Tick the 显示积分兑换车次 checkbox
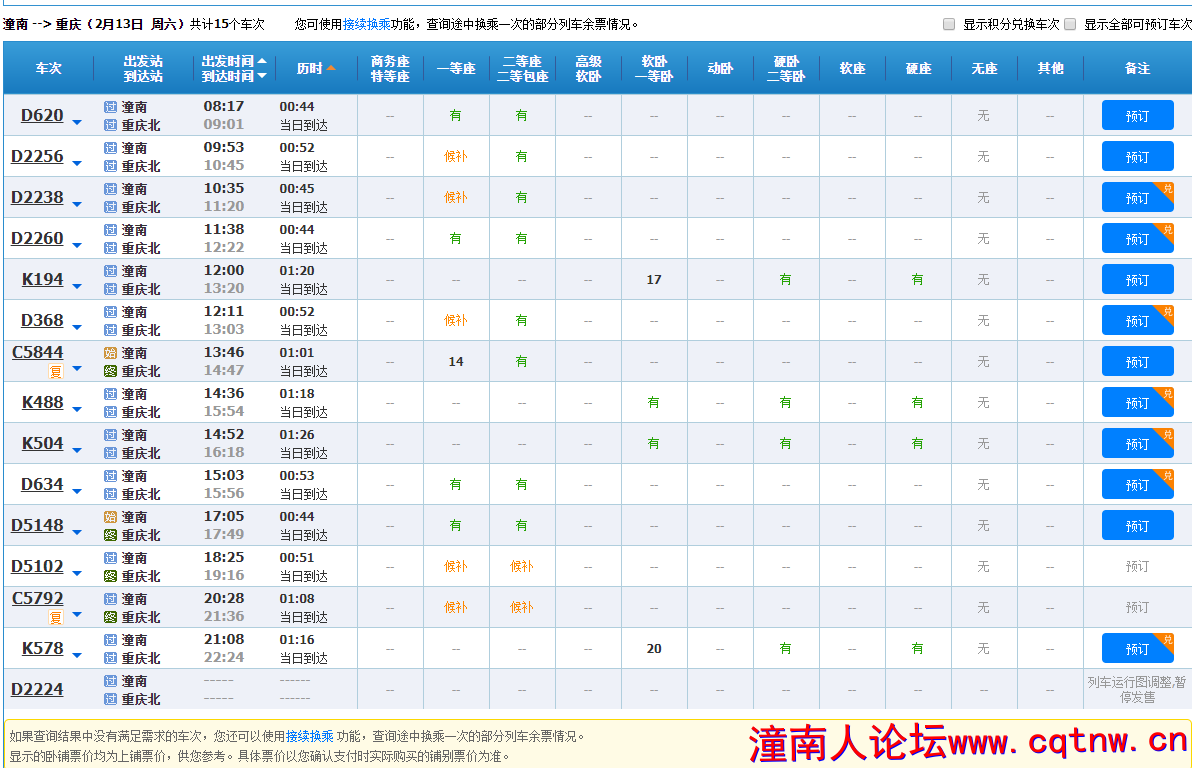 pos(949,24)
